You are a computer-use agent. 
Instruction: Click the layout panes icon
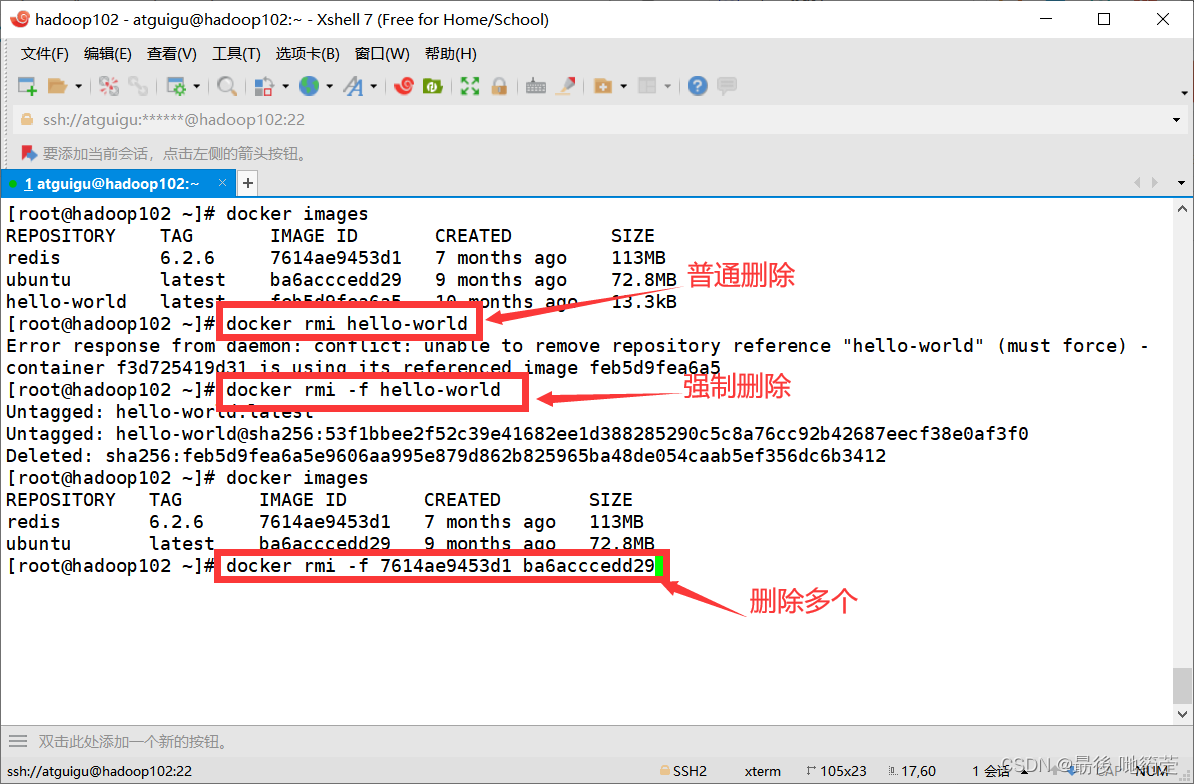point(647,86)
